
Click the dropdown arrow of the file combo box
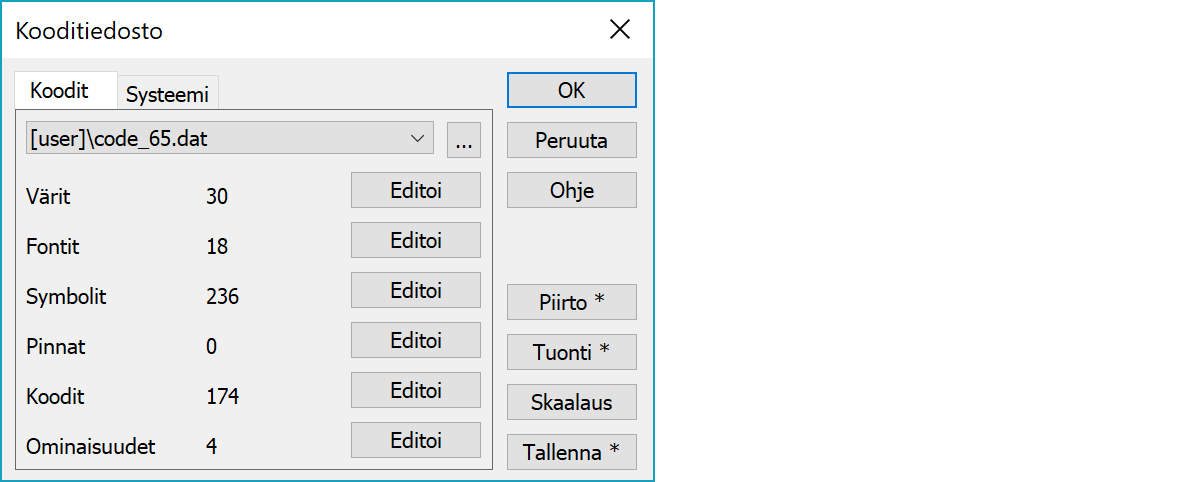[418, 139]
